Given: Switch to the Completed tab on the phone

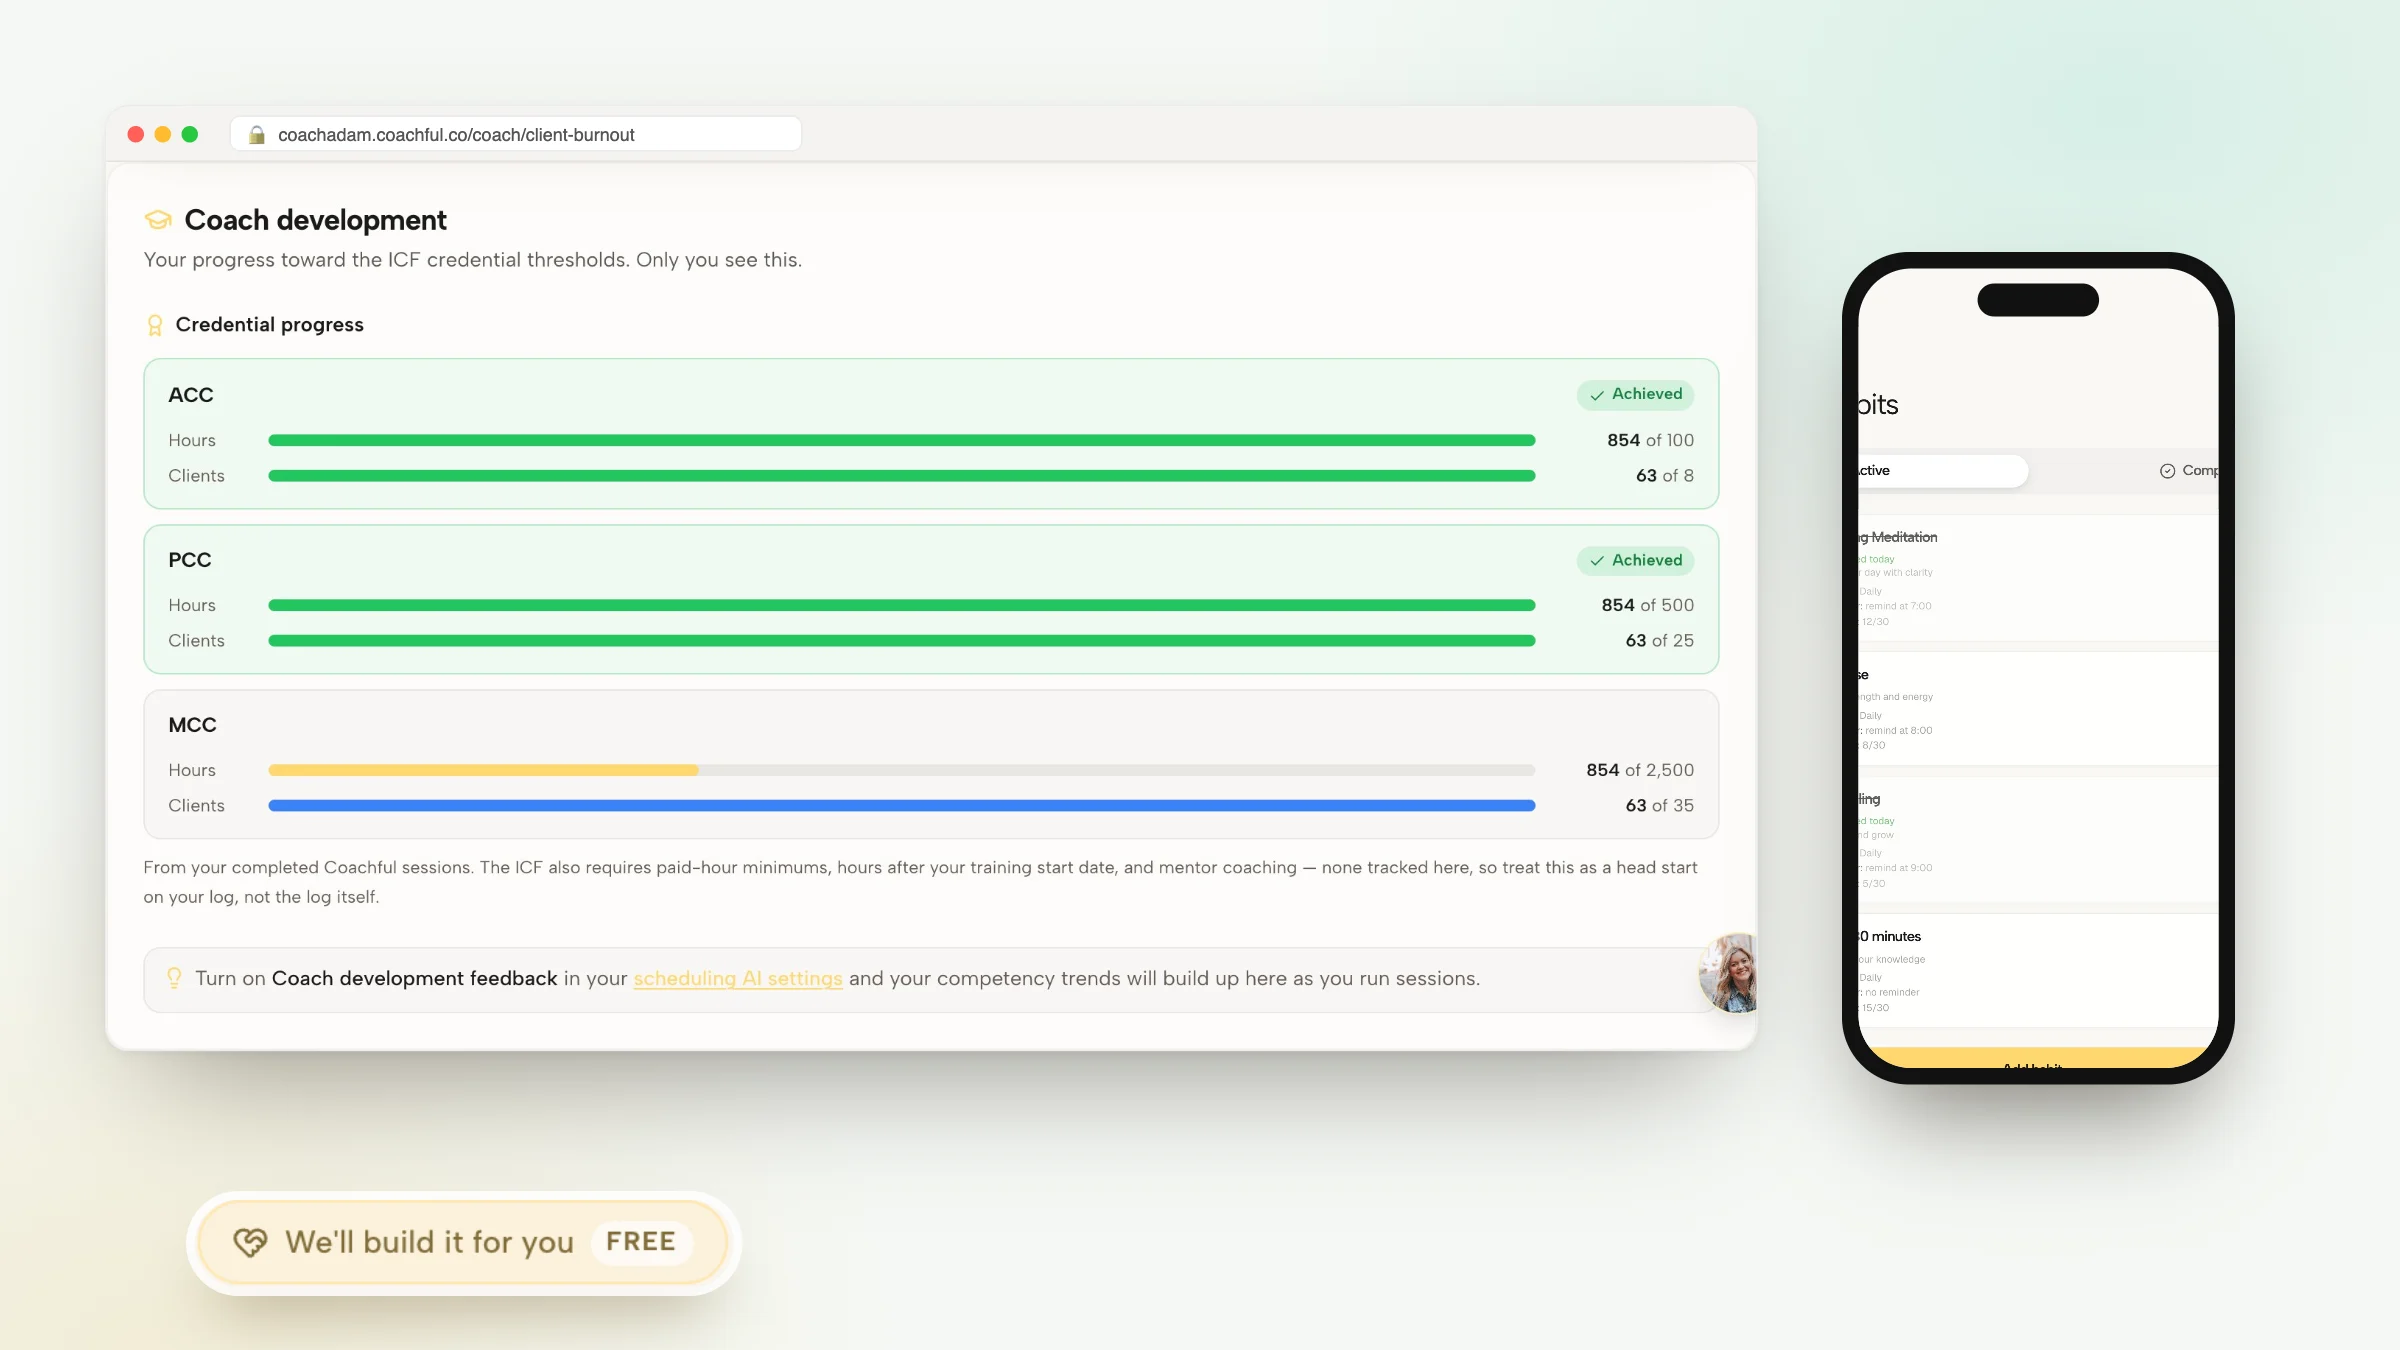Looking at the screenshot, I should tap(2189, 471).
